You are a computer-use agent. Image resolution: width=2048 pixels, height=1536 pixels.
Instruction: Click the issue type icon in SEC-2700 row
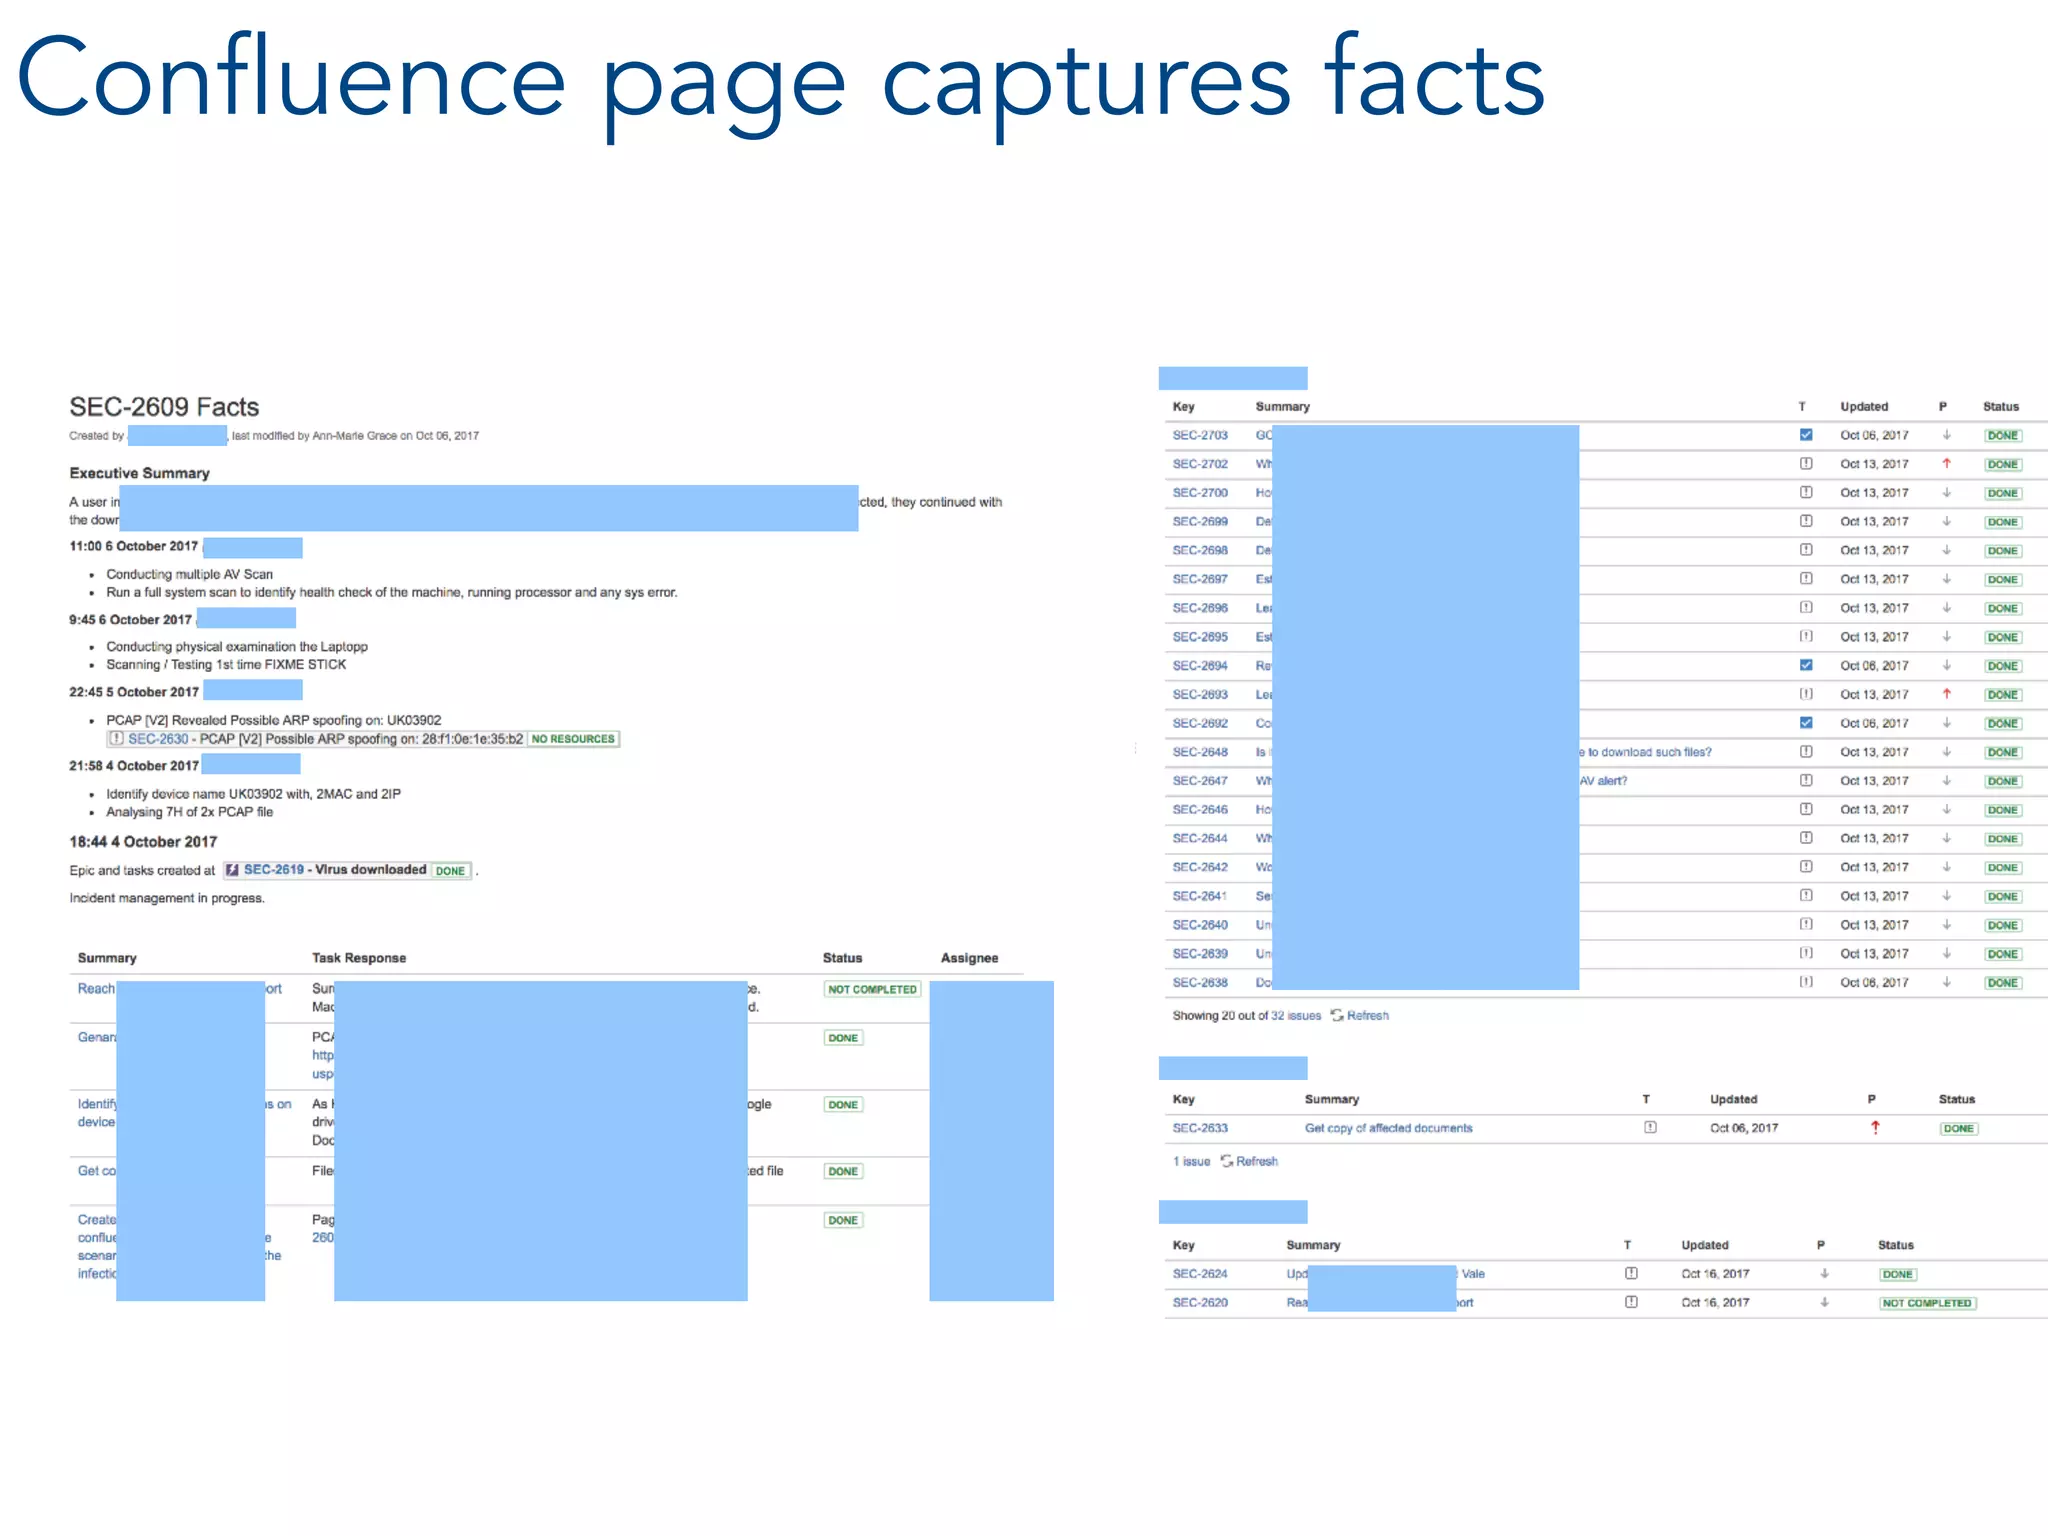[x=1806, y=492]
